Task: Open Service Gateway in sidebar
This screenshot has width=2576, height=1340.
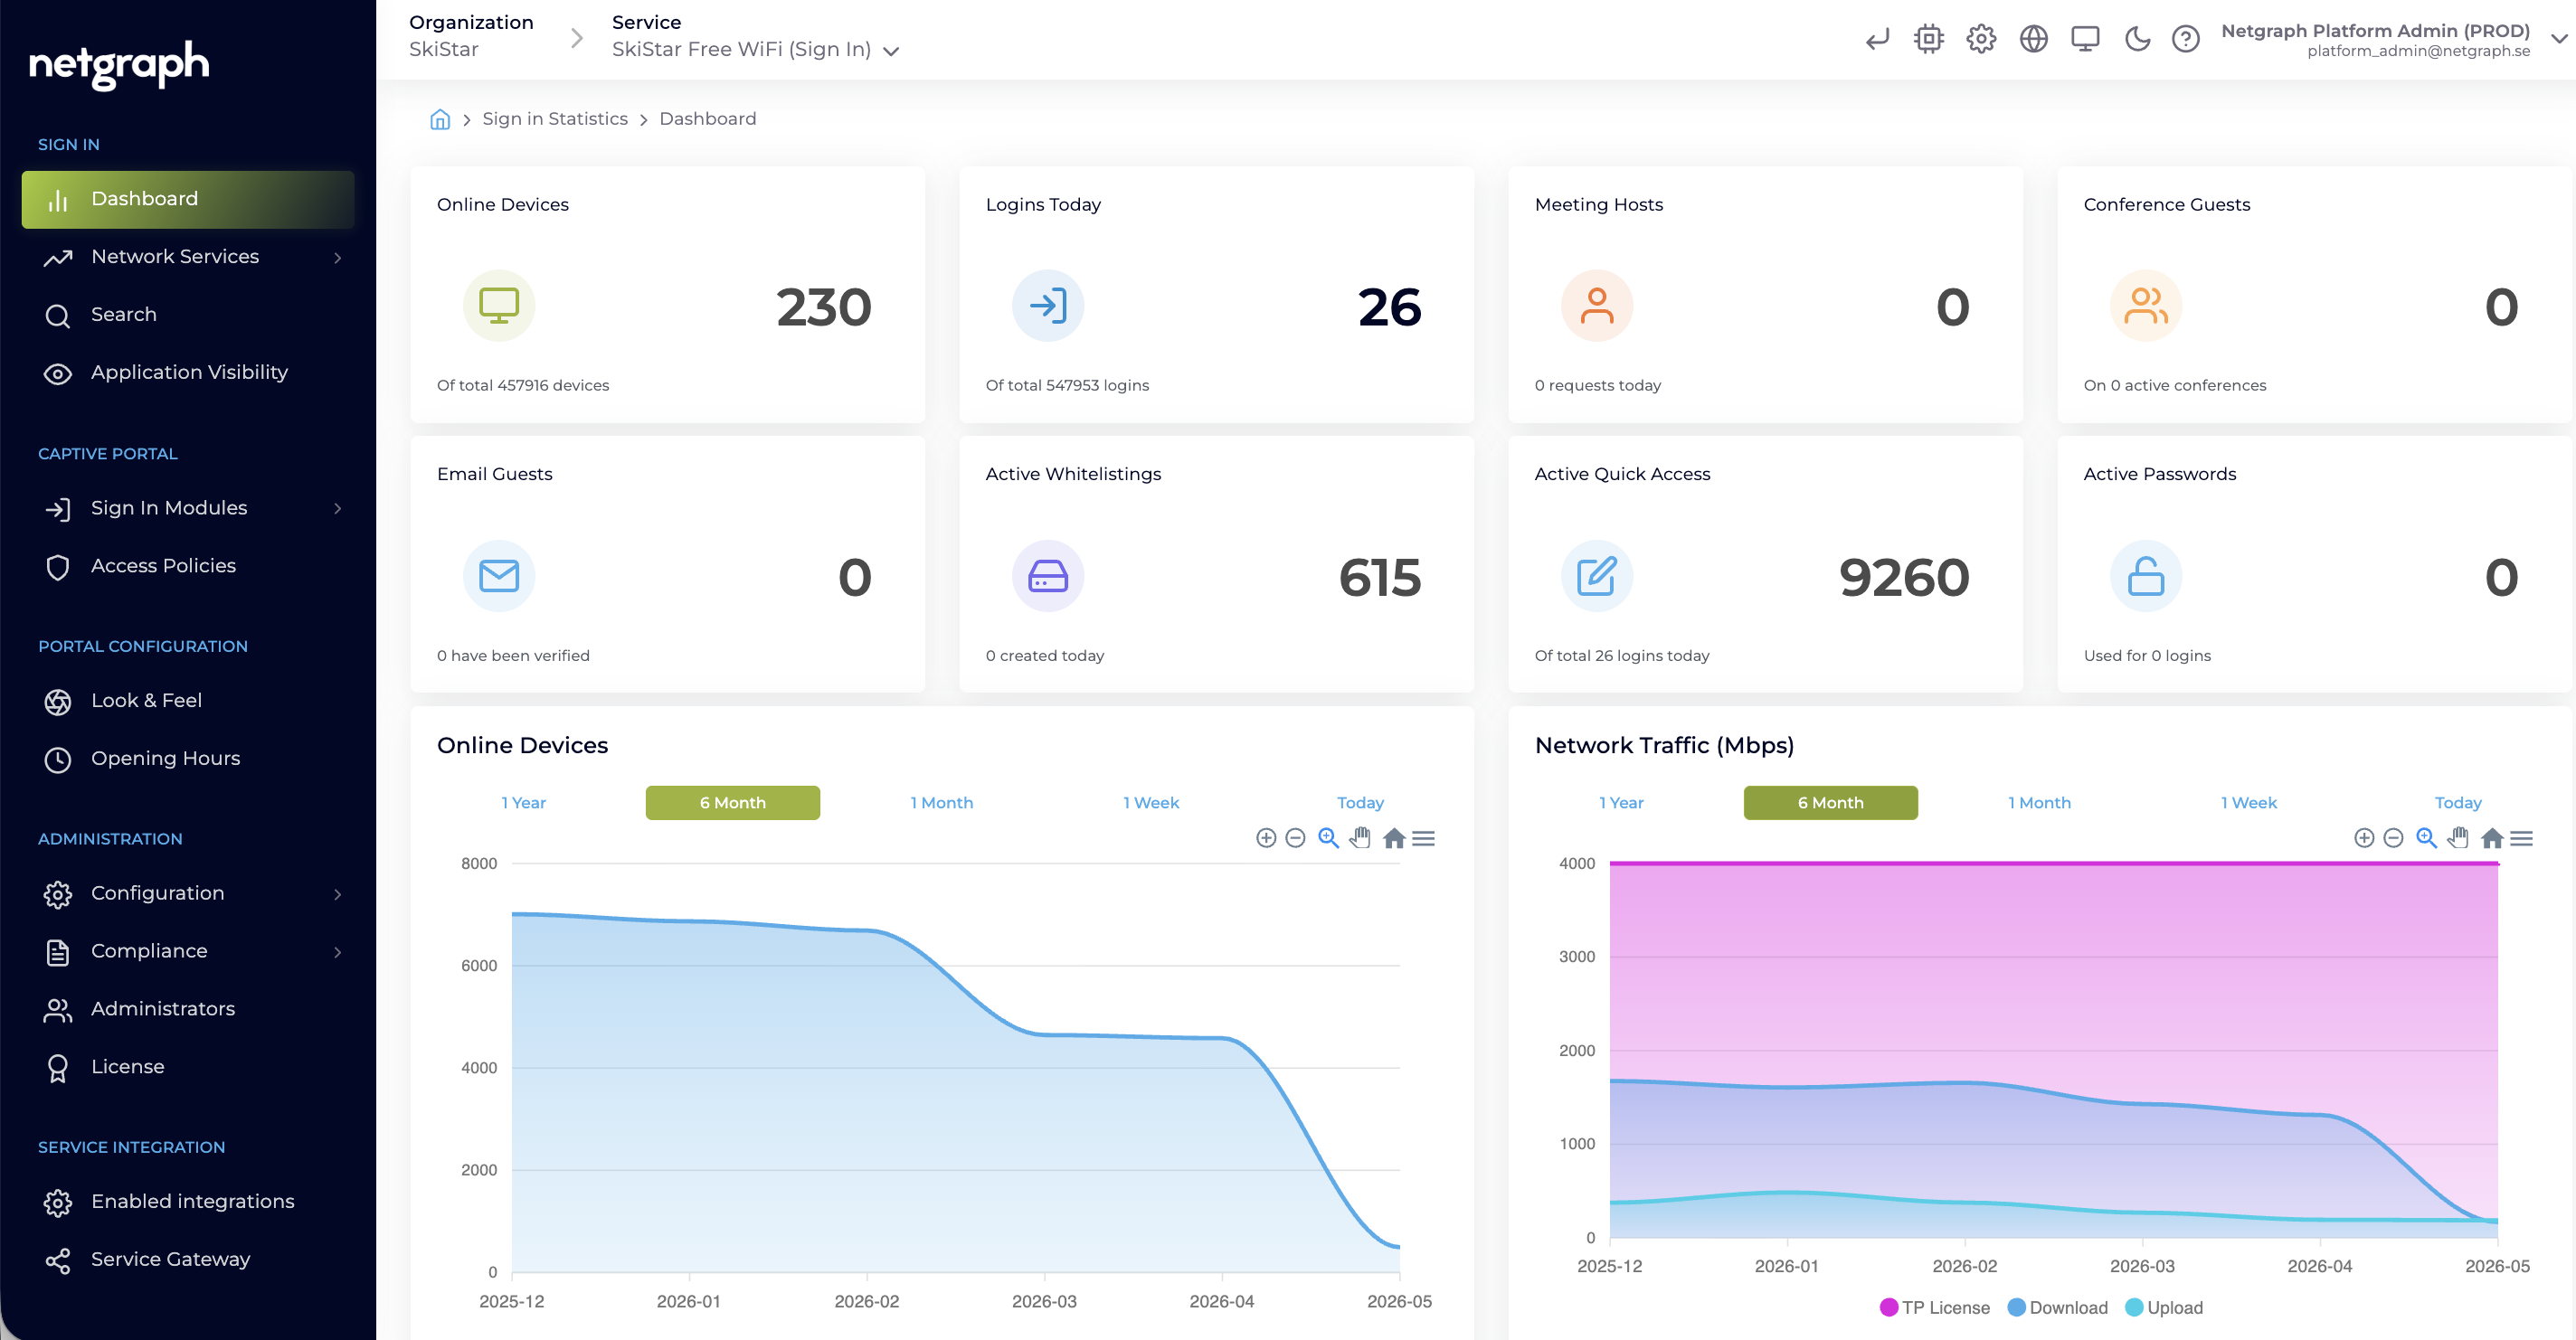Action: [x=188, y=1260]
